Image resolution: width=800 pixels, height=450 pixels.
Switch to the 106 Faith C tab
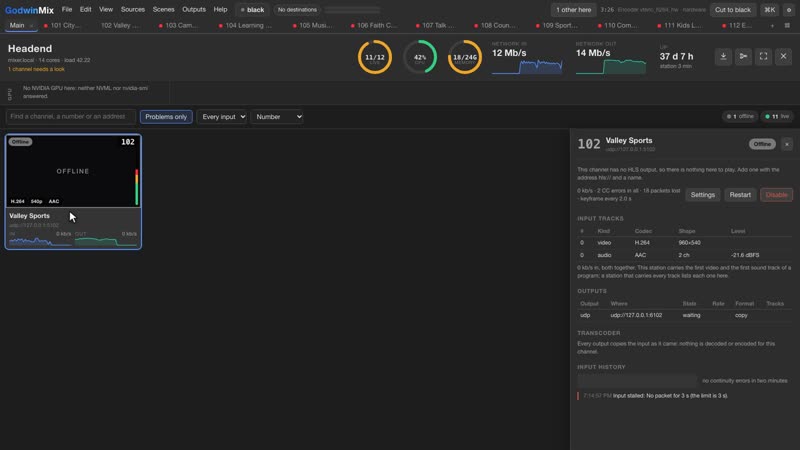coord(374,26)
